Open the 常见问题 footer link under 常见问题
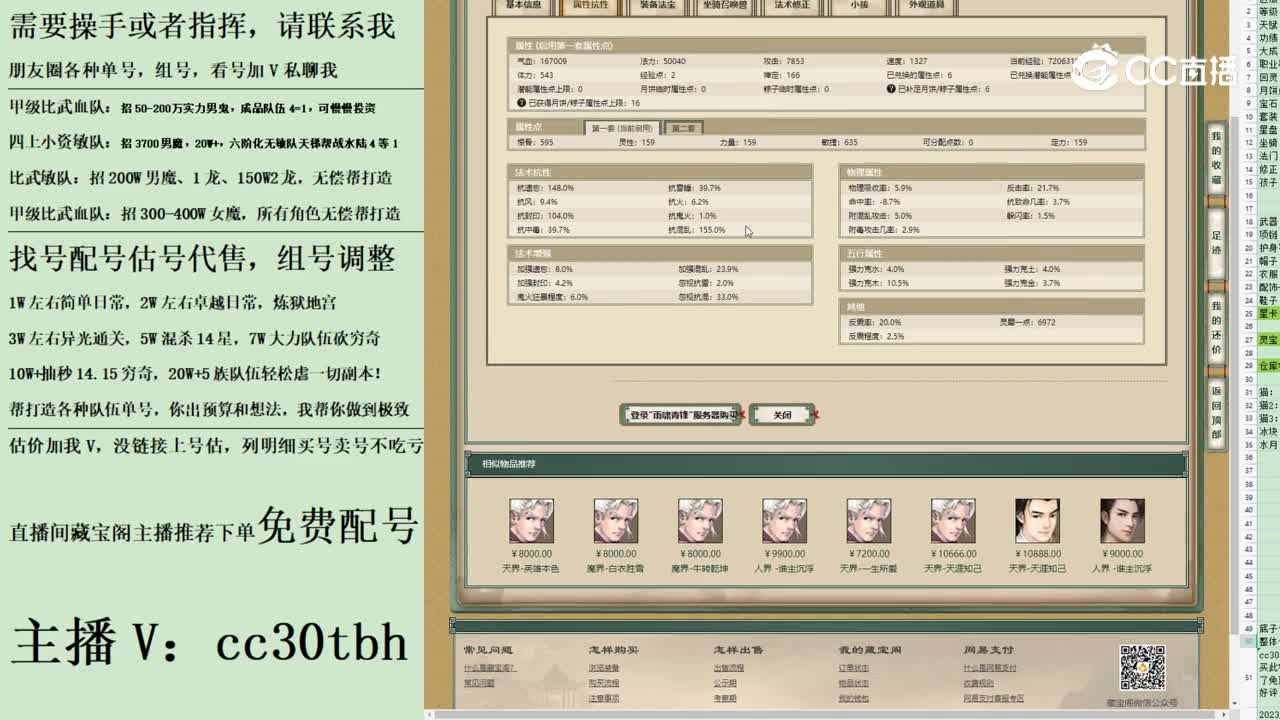The image size is (1280, 720). (x=479, y=683)
